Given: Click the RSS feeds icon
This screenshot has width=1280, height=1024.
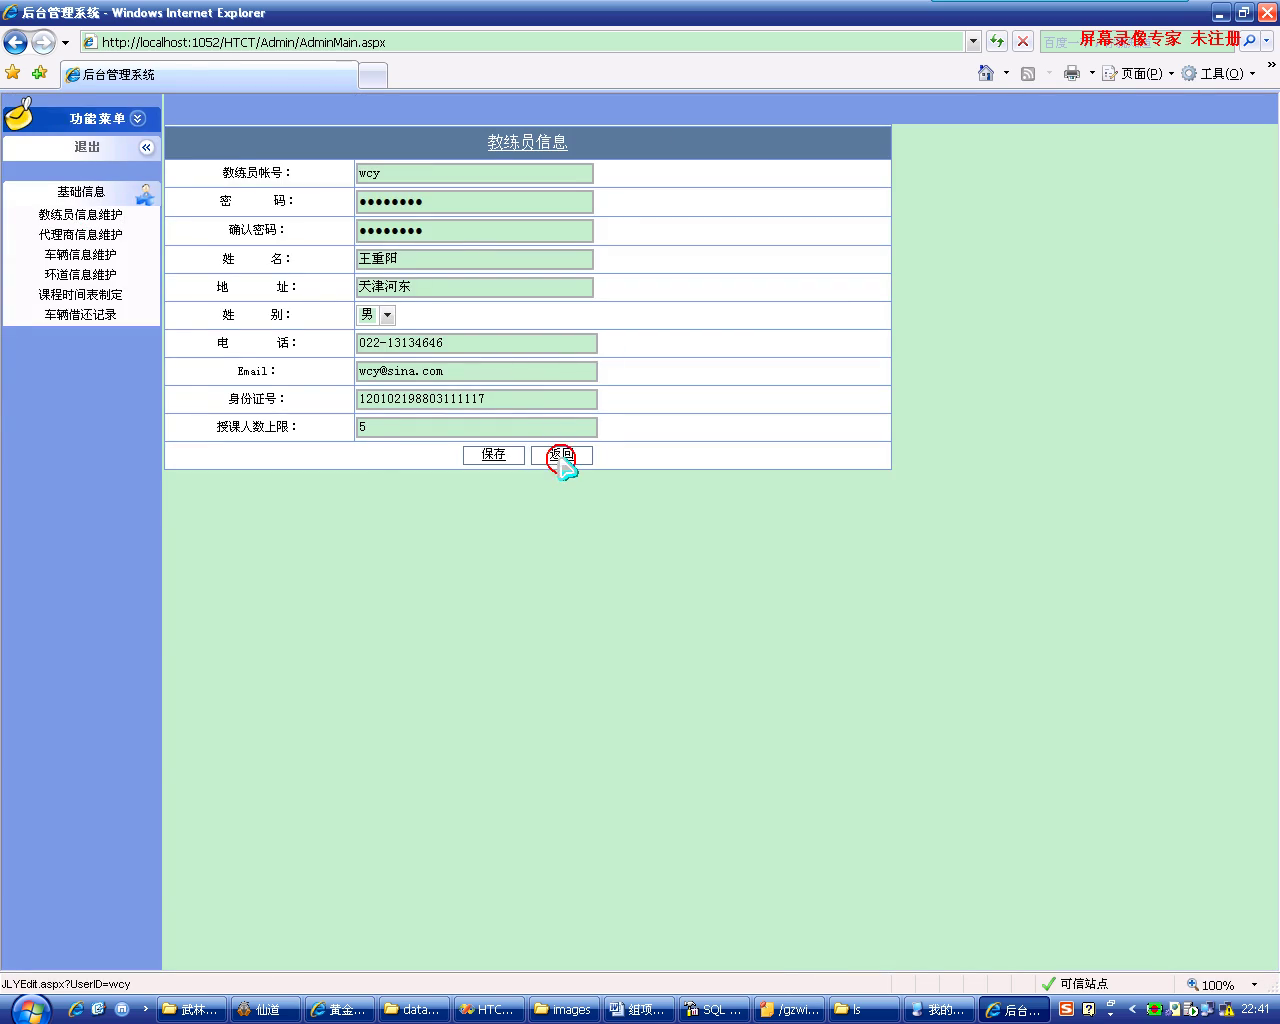Looking at the screenshot, I should [x=1028, y=73].
